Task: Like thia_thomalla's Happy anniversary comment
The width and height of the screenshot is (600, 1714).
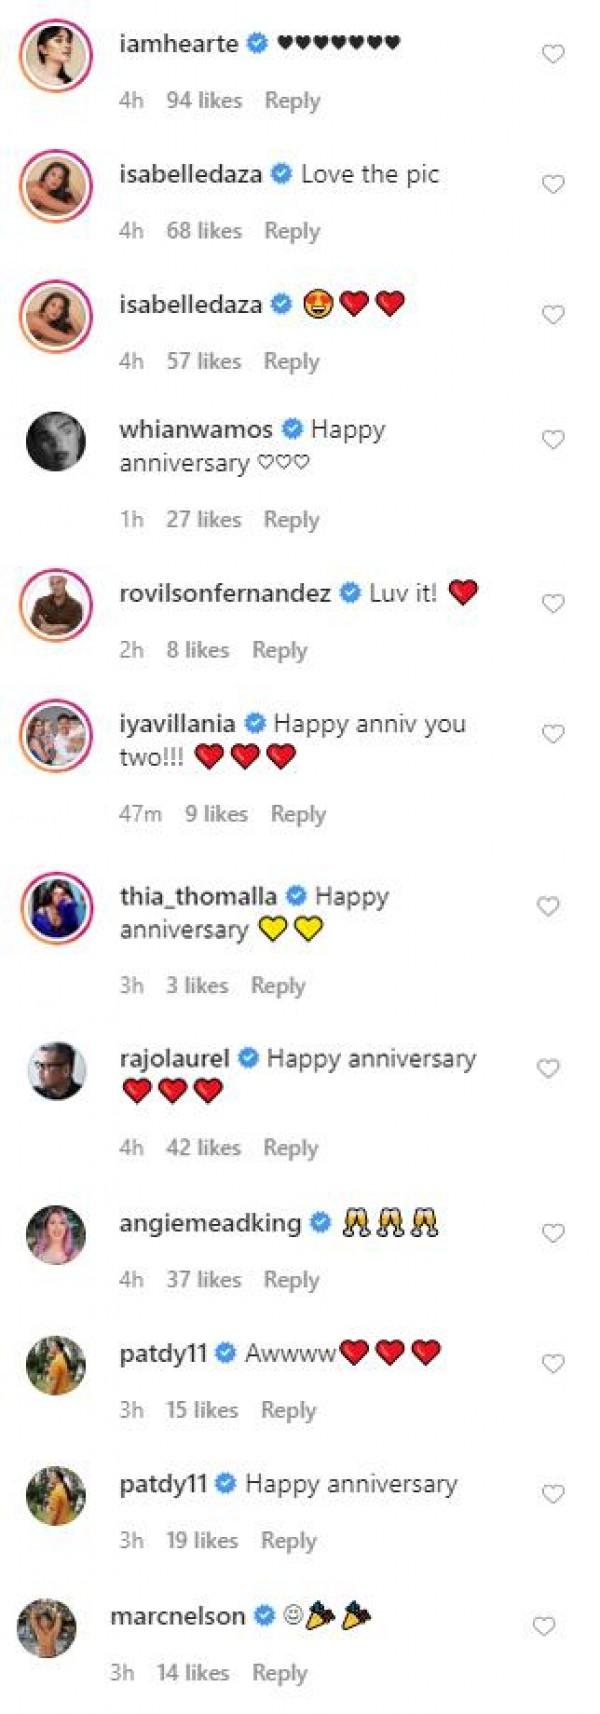Action: (x=548, y=906)
